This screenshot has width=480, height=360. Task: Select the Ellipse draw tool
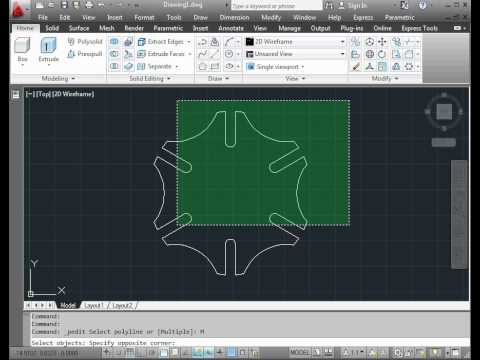click(229, 66)
